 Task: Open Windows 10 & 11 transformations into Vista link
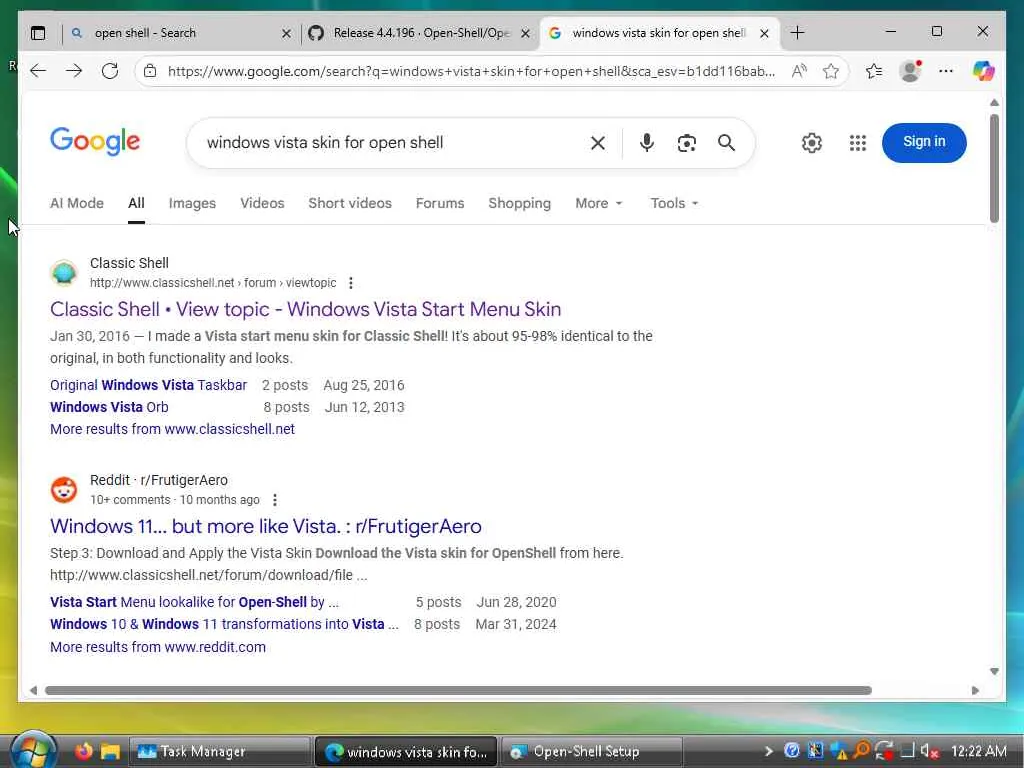[x=224, y=624]
